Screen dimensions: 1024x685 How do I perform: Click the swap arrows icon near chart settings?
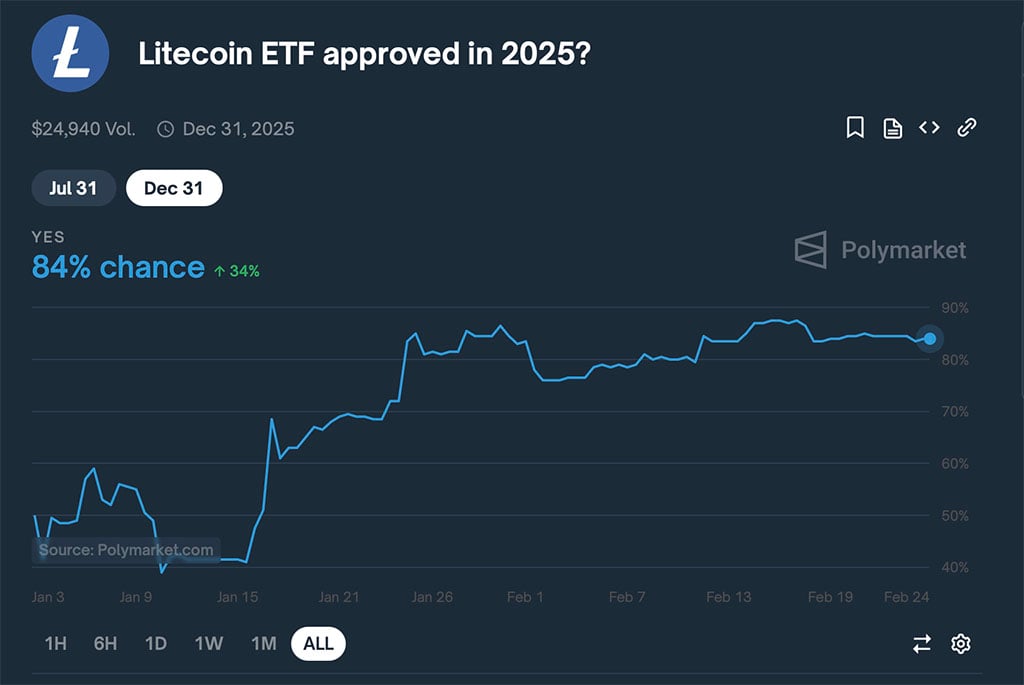point(922,643)
